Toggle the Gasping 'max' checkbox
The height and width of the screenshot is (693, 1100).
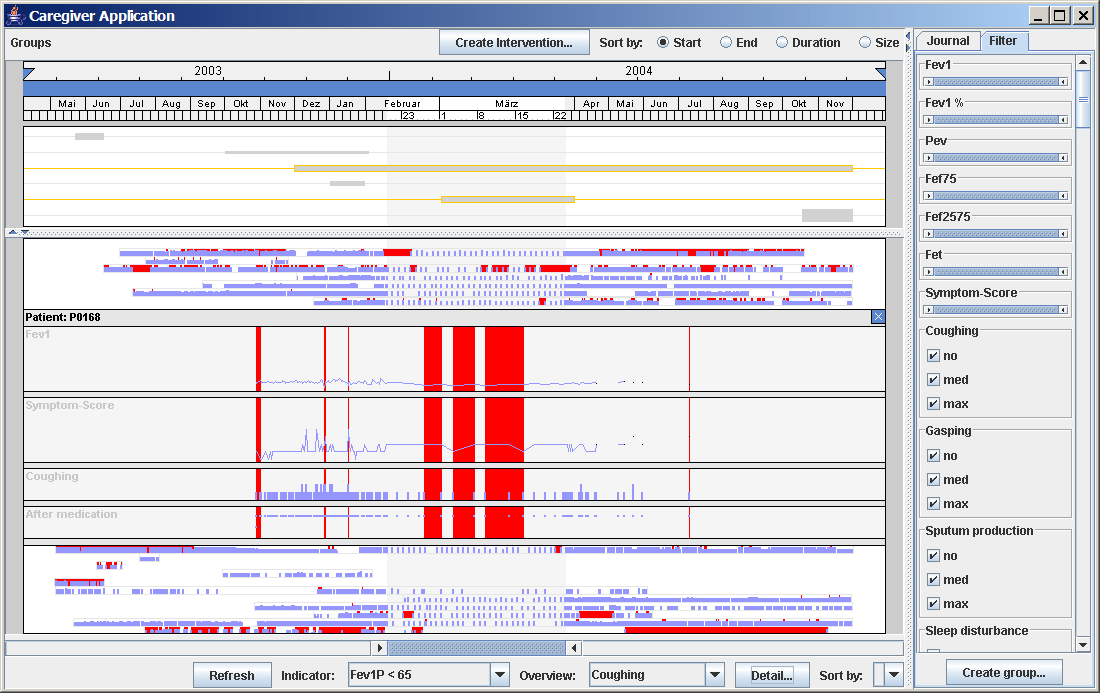(x=933, y=504)
